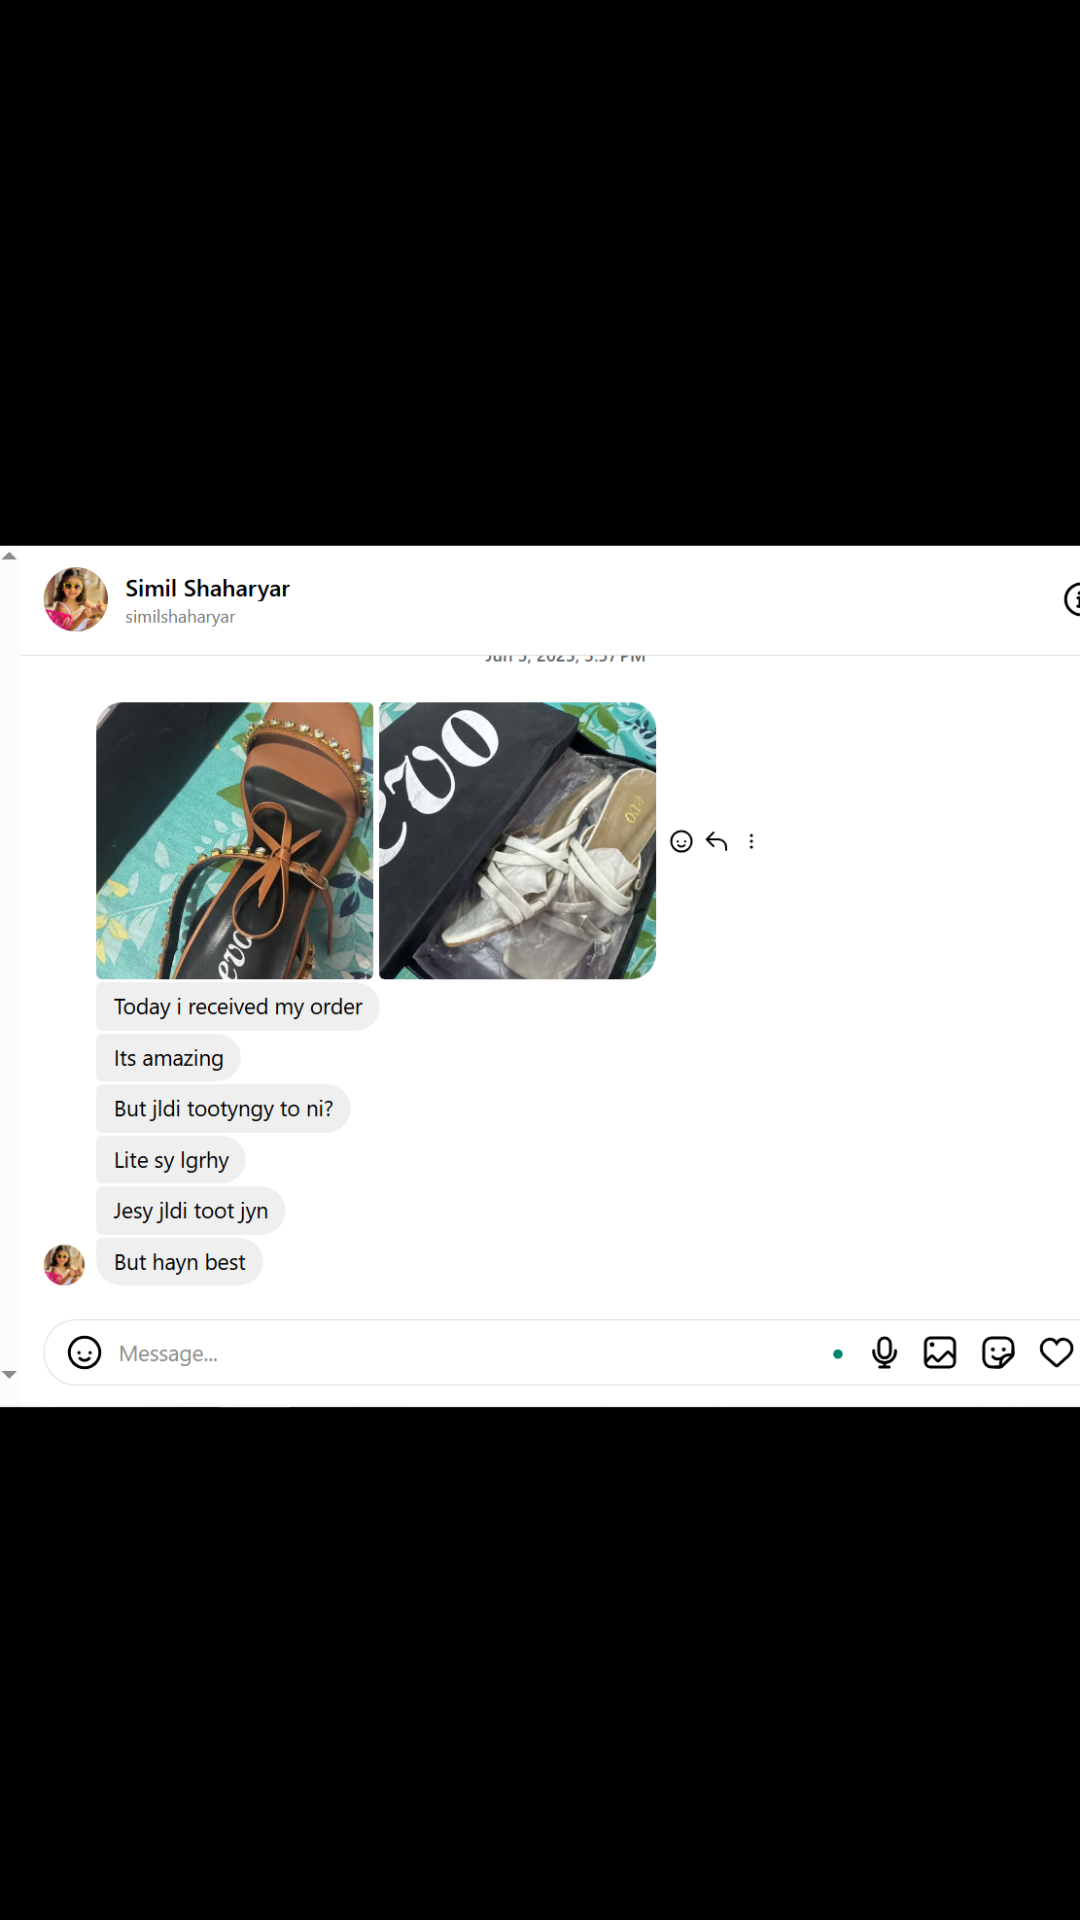Click the similshaharyar username
The width and height of the screenshot is (1080, 1920).
pyautogui.click(x=180, y=617)
